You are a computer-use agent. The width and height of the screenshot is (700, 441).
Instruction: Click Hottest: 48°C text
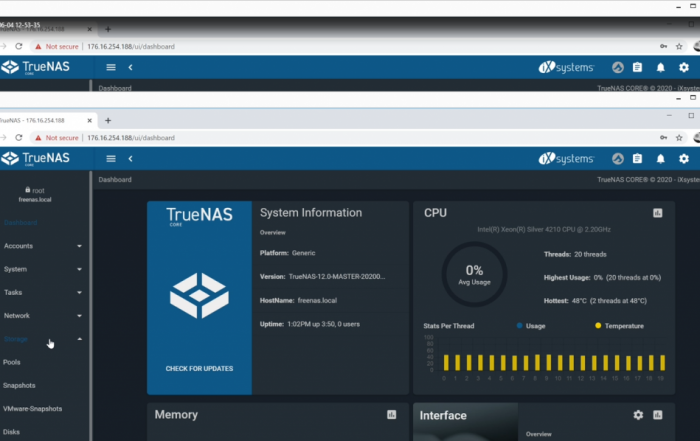(x=595, y=301)
